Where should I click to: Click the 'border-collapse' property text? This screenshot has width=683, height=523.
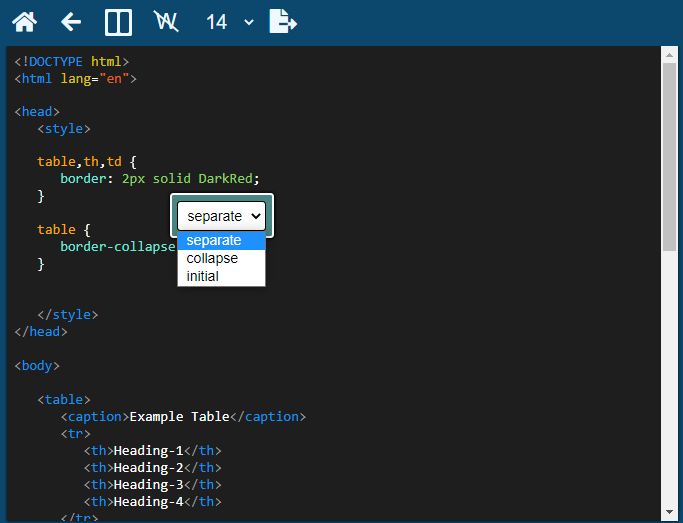click(118, 246)
